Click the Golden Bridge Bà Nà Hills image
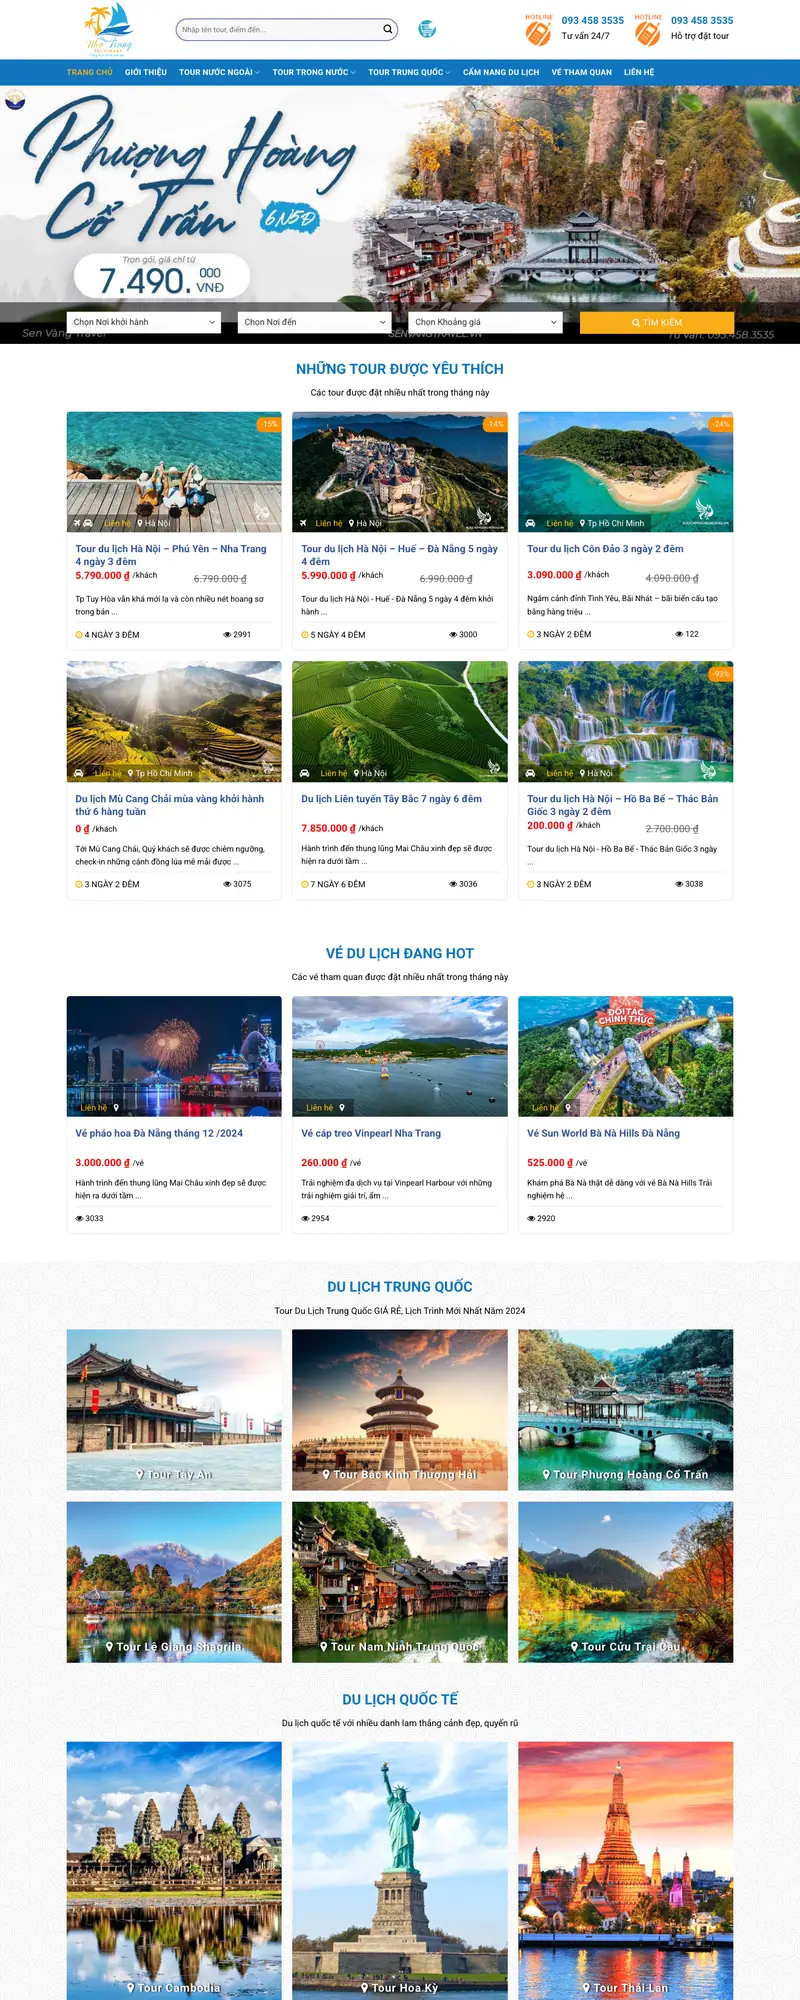Image resolution: width=800 pixels, height=2000 pixels. click(626, 1056)
